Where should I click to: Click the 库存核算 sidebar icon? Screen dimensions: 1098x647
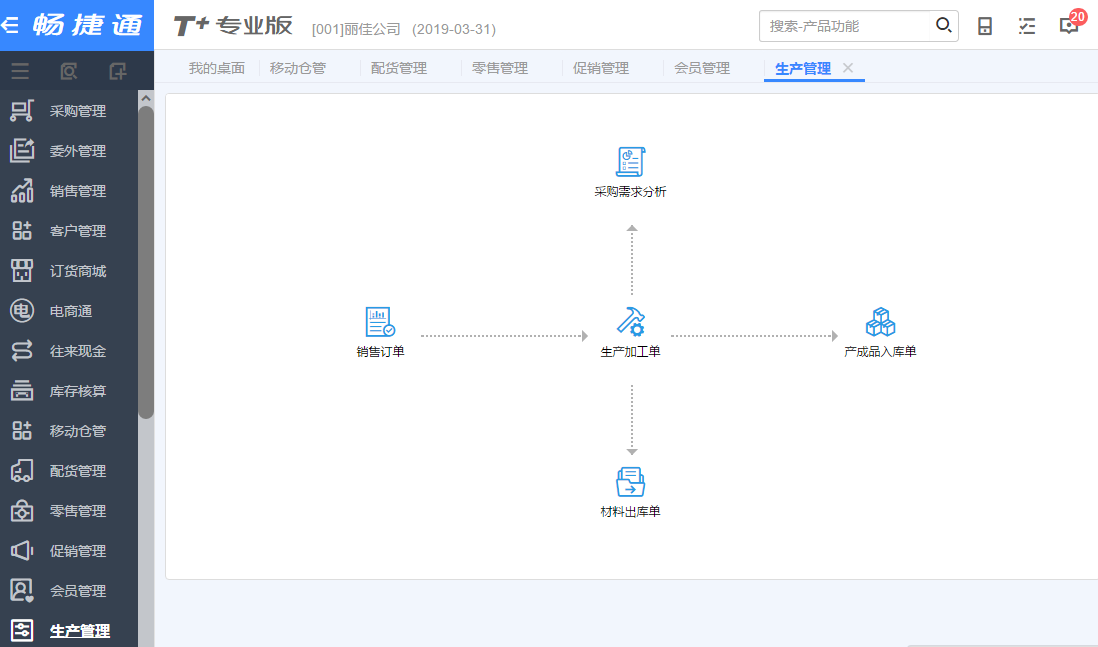click(x=22, y=390)
